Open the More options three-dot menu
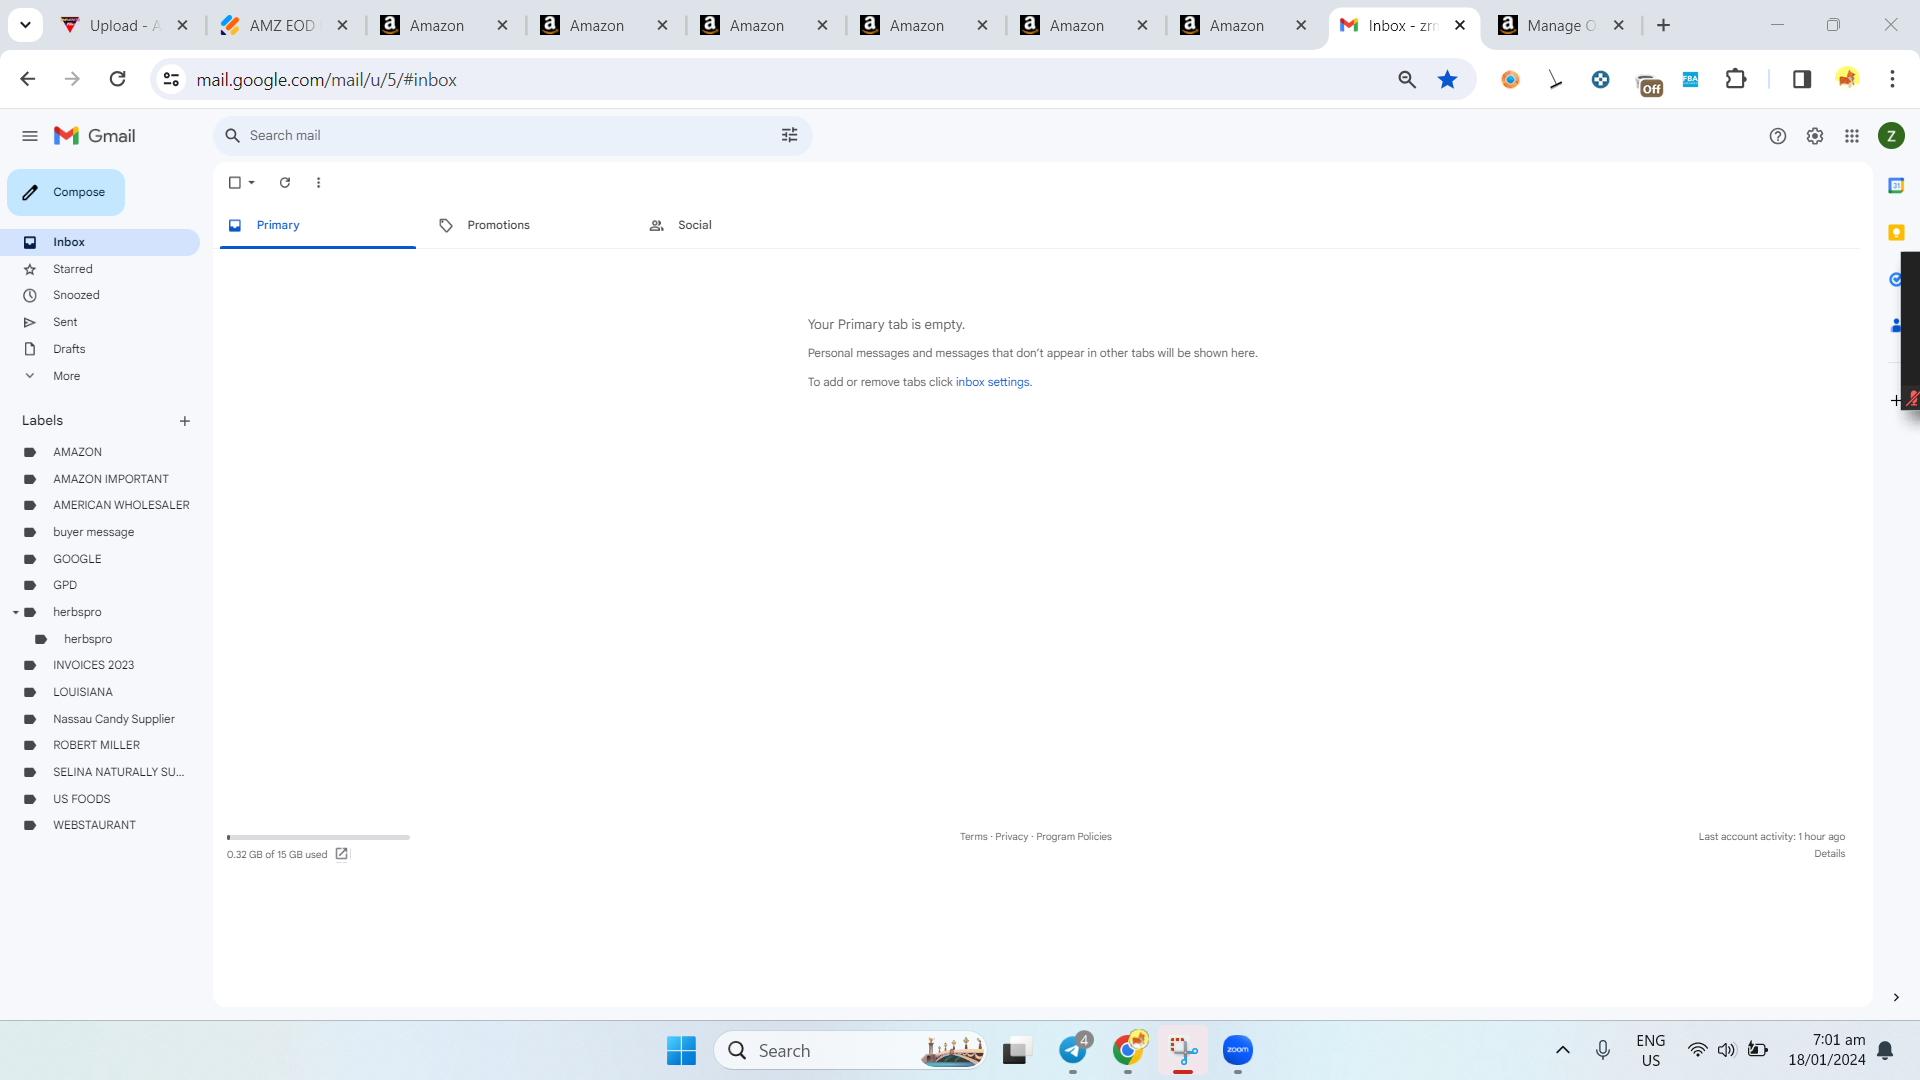 click(x=318, y=183)
